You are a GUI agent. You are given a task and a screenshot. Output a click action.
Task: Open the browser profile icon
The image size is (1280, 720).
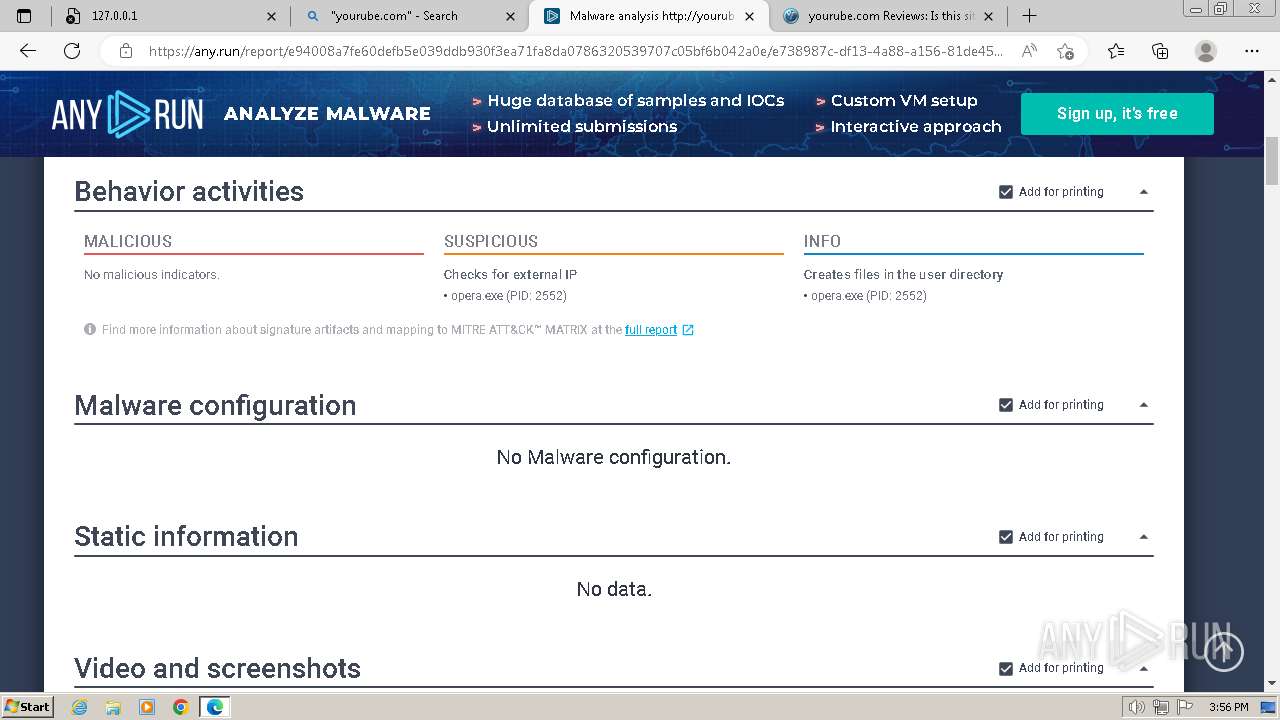pos(1206,51)
